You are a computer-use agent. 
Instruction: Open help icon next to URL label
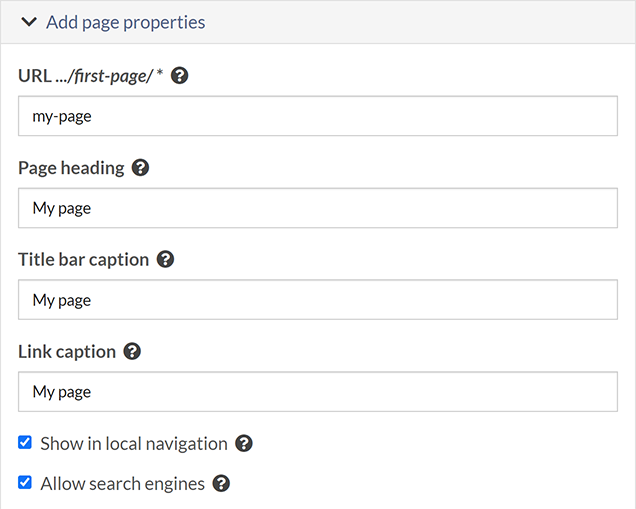(x=180, y=76)
